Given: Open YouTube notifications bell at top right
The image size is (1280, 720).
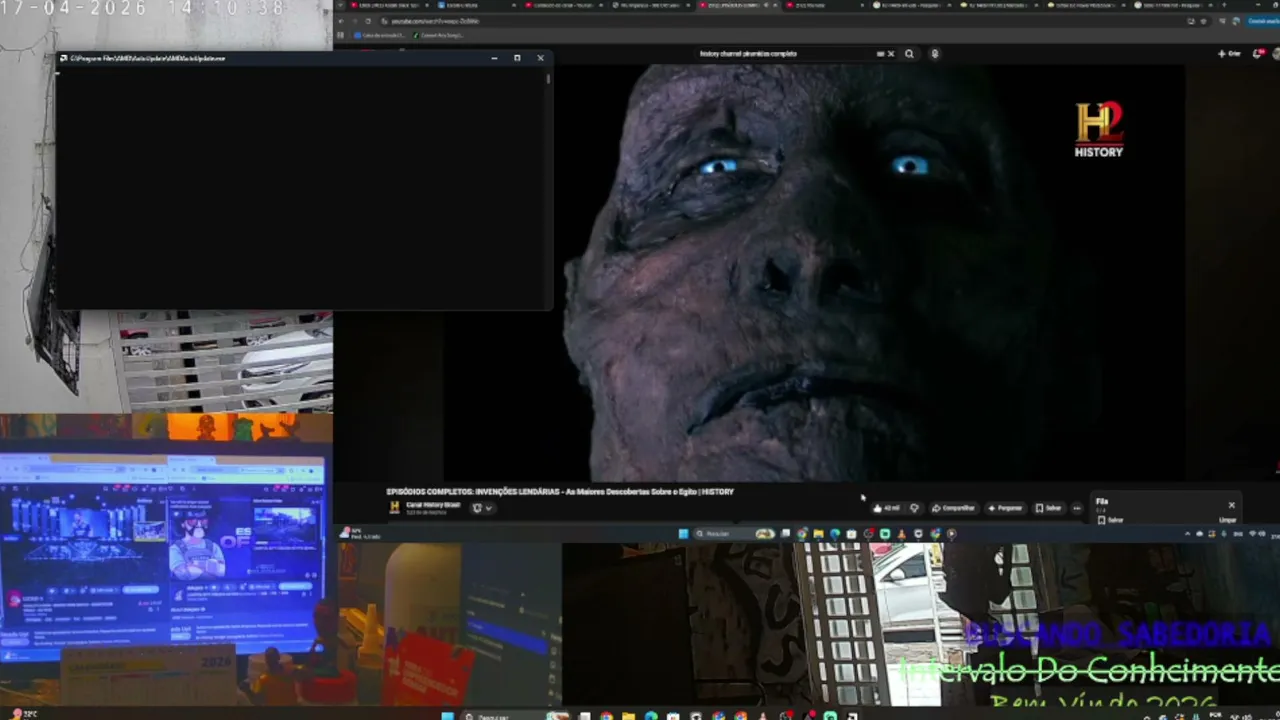Looking at the screenshot, I should [1257, 54].
